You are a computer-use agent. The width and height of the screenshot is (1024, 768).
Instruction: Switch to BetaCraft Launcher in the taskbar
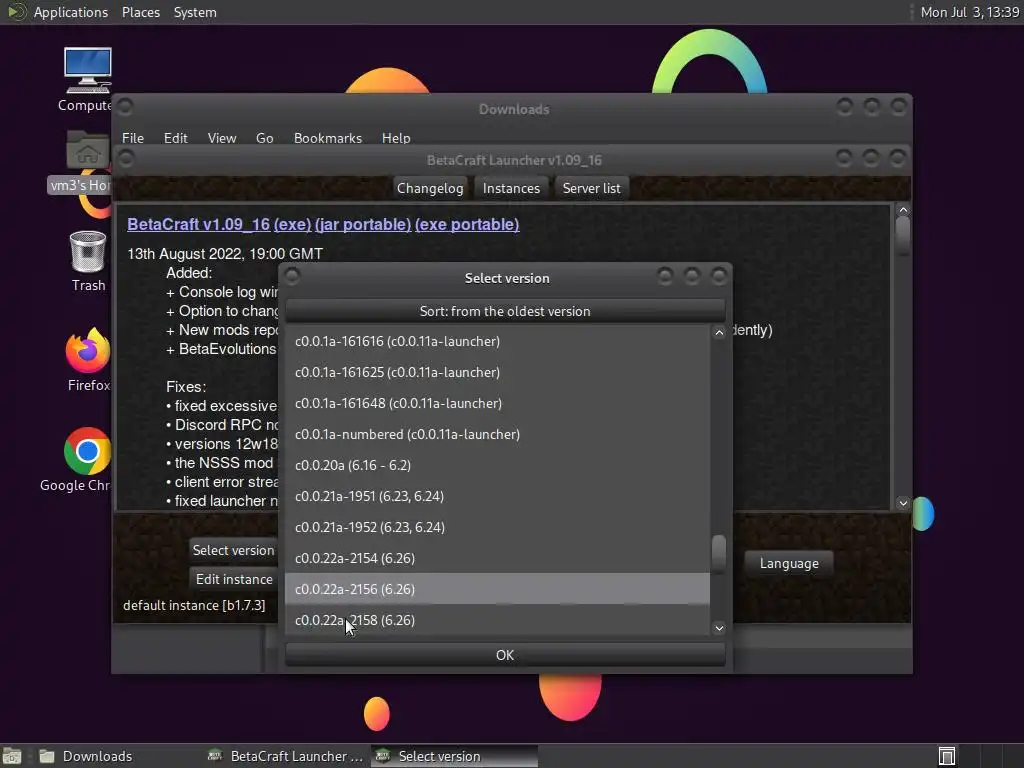285,756
